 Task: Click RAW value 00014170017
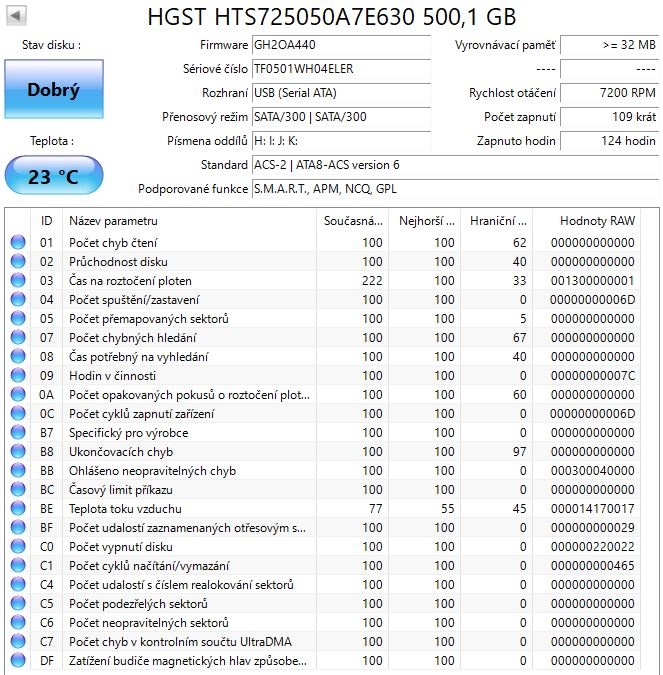tap(592, 509)
